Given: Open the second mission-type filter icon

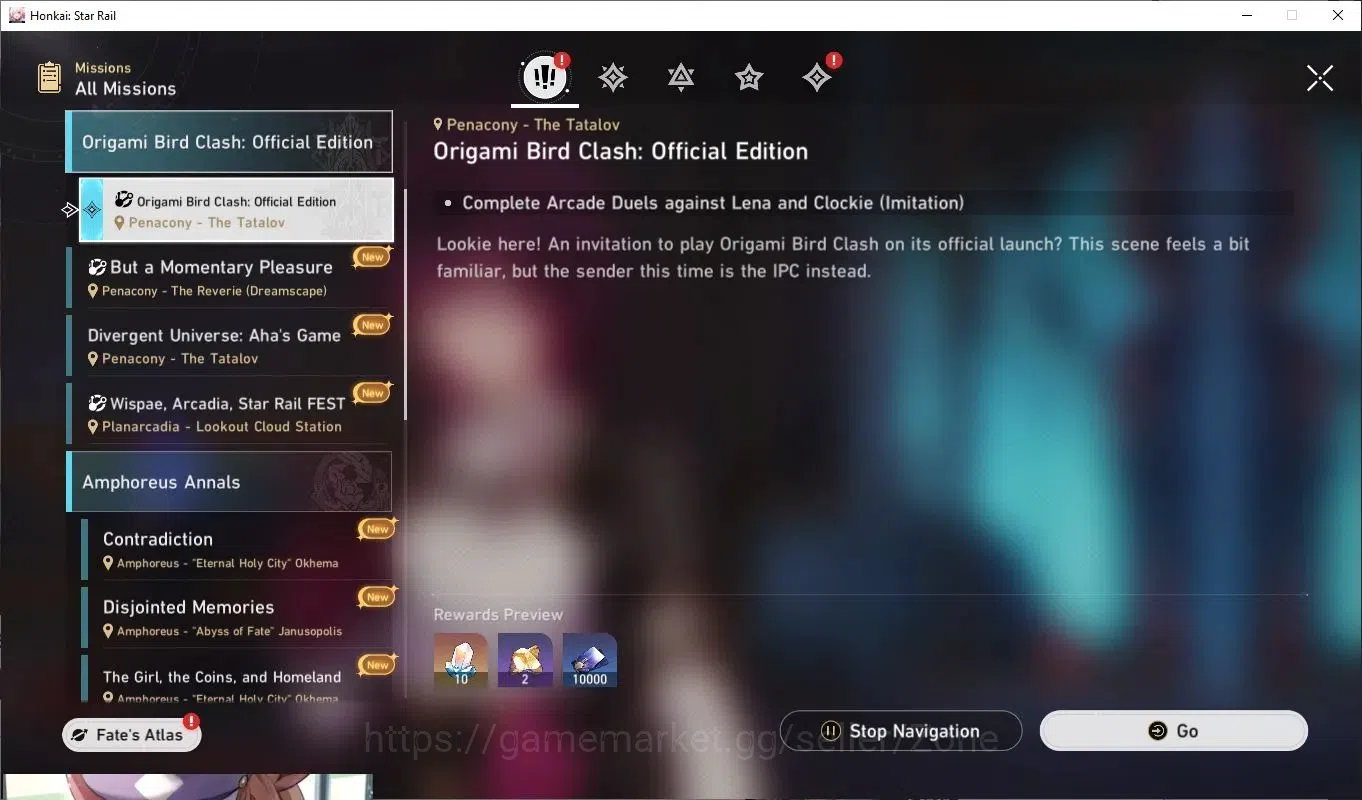Looking at the screenshot, I should click(x=613, y=77).
